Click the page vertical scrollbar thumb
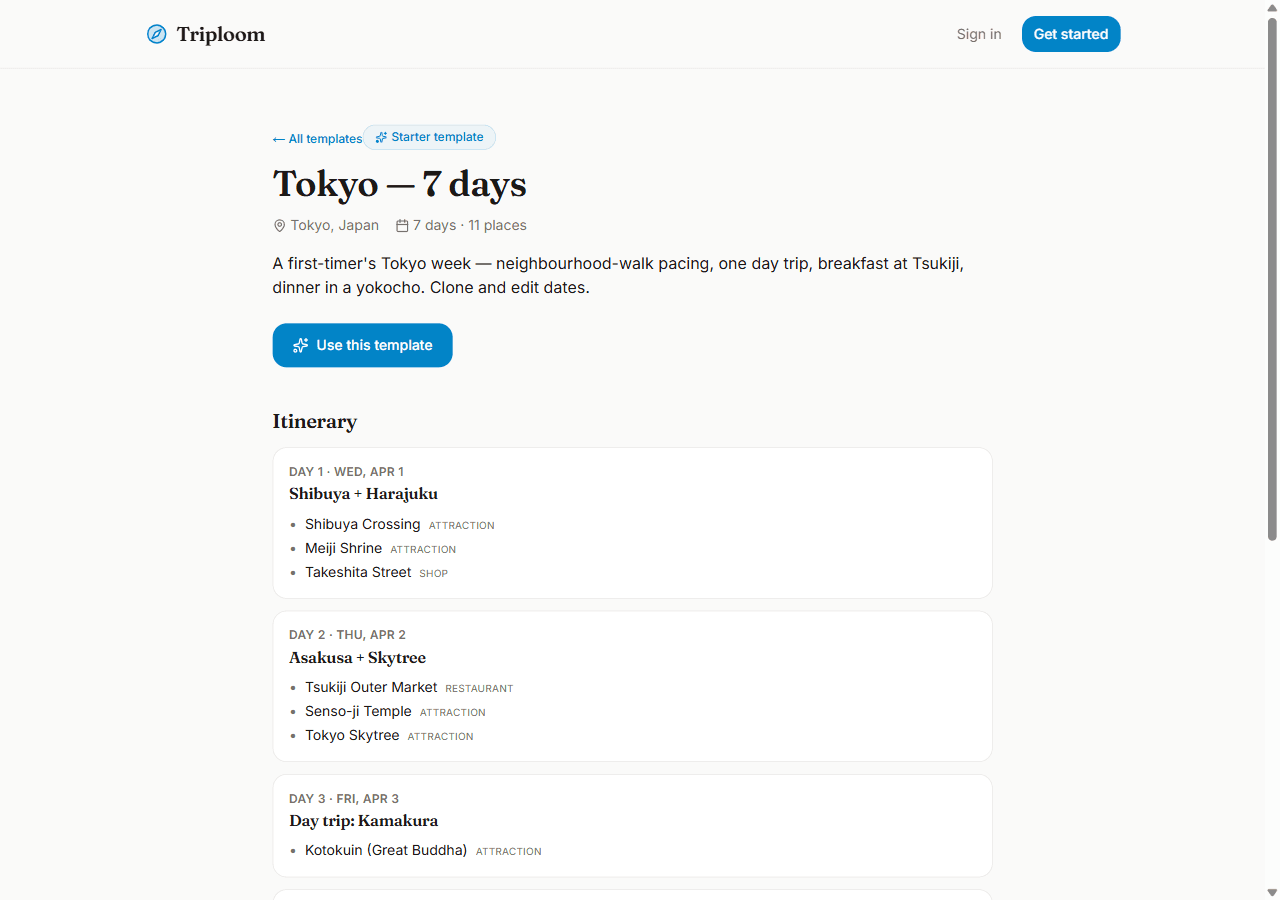 (x=1272, y=278)
